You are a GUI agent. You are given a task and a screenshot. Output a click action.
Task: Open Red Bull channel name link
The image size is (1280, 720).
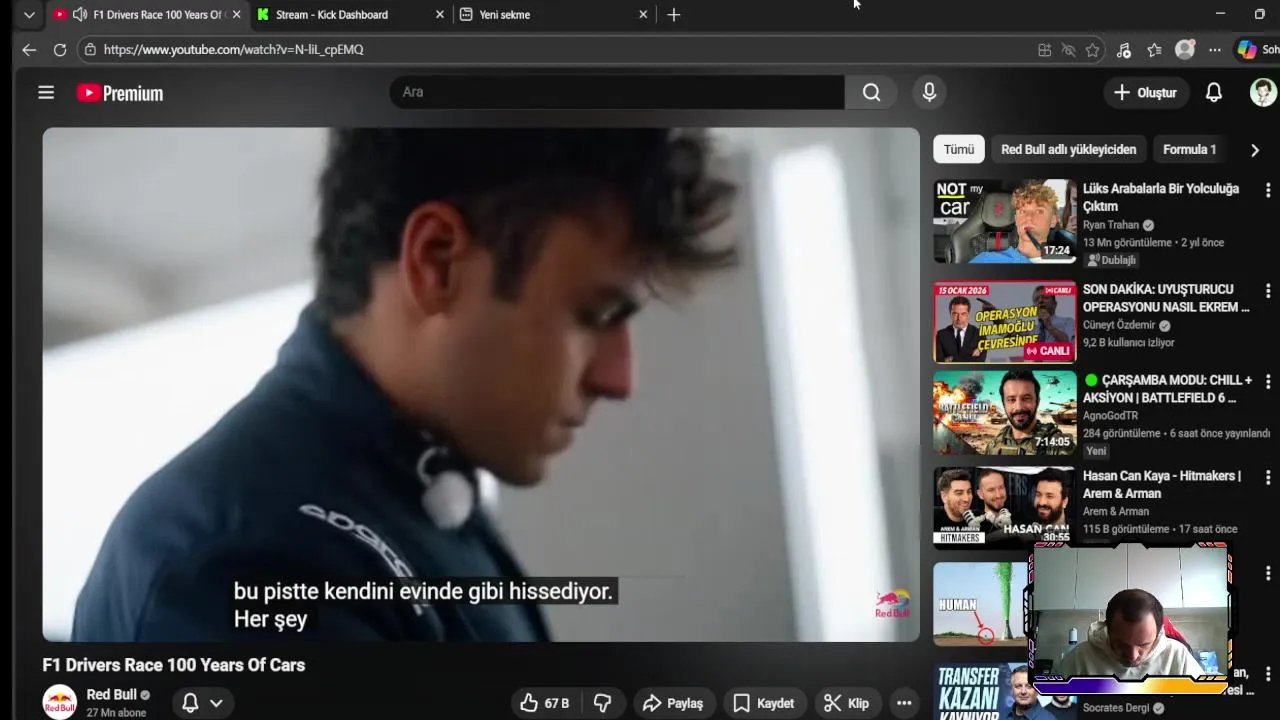pyautogui.click(x=111, y=694)
